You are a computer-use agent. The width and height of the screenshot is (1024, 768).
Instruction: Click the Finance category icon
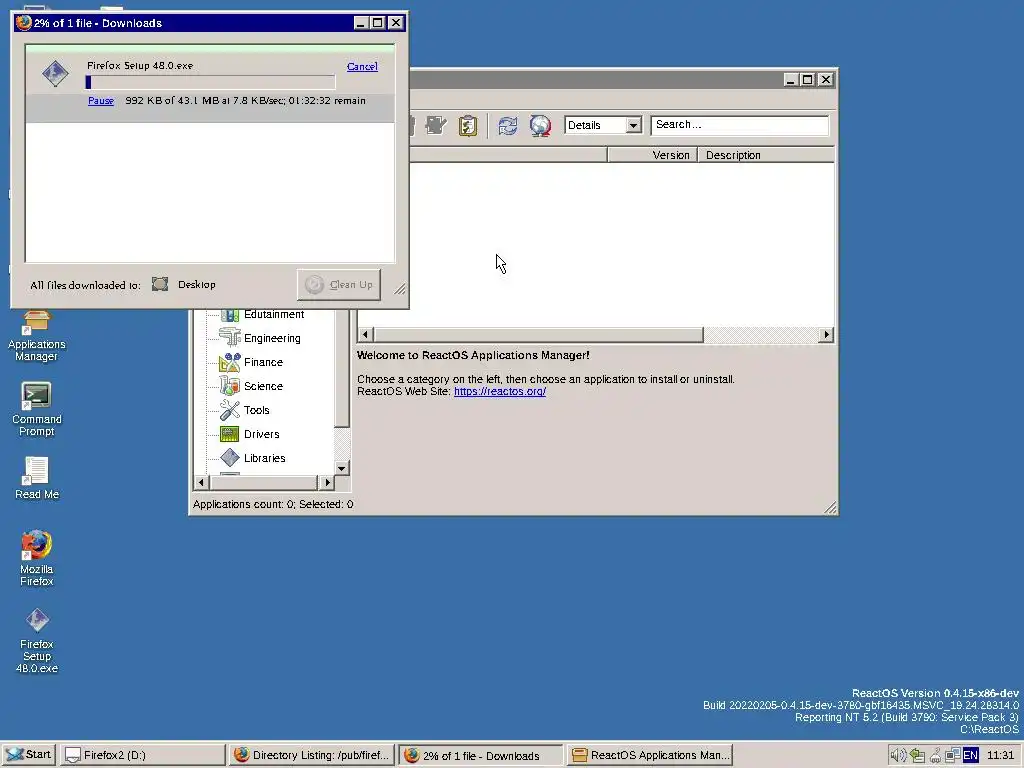point(230,362)
